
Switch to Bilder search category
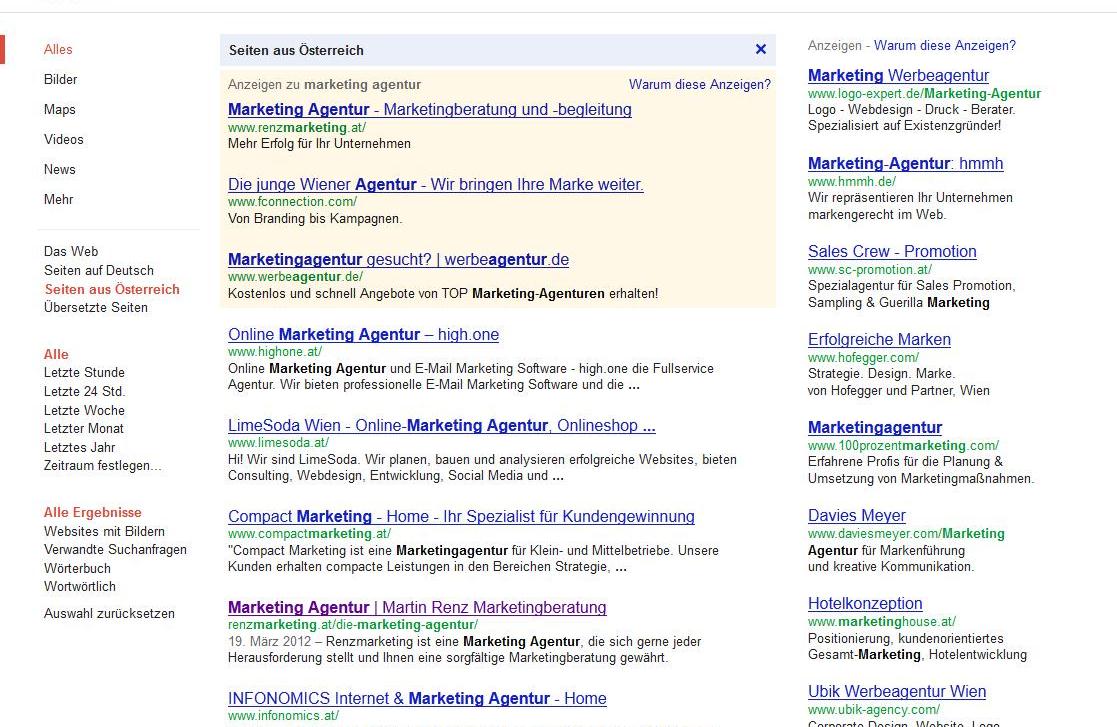pyautogui.click(x=61, y=79)
